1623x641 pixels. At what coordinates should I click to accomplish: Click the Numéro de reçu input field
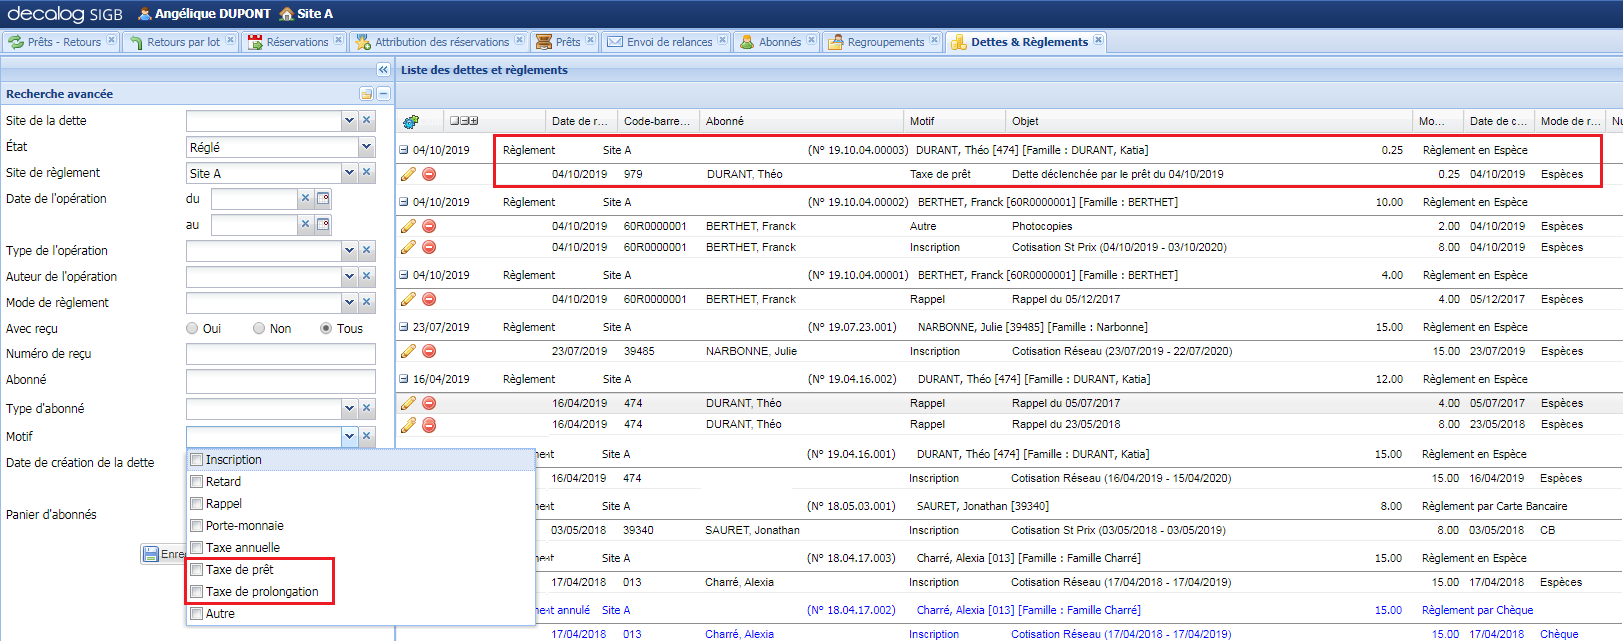click(280, 354)
